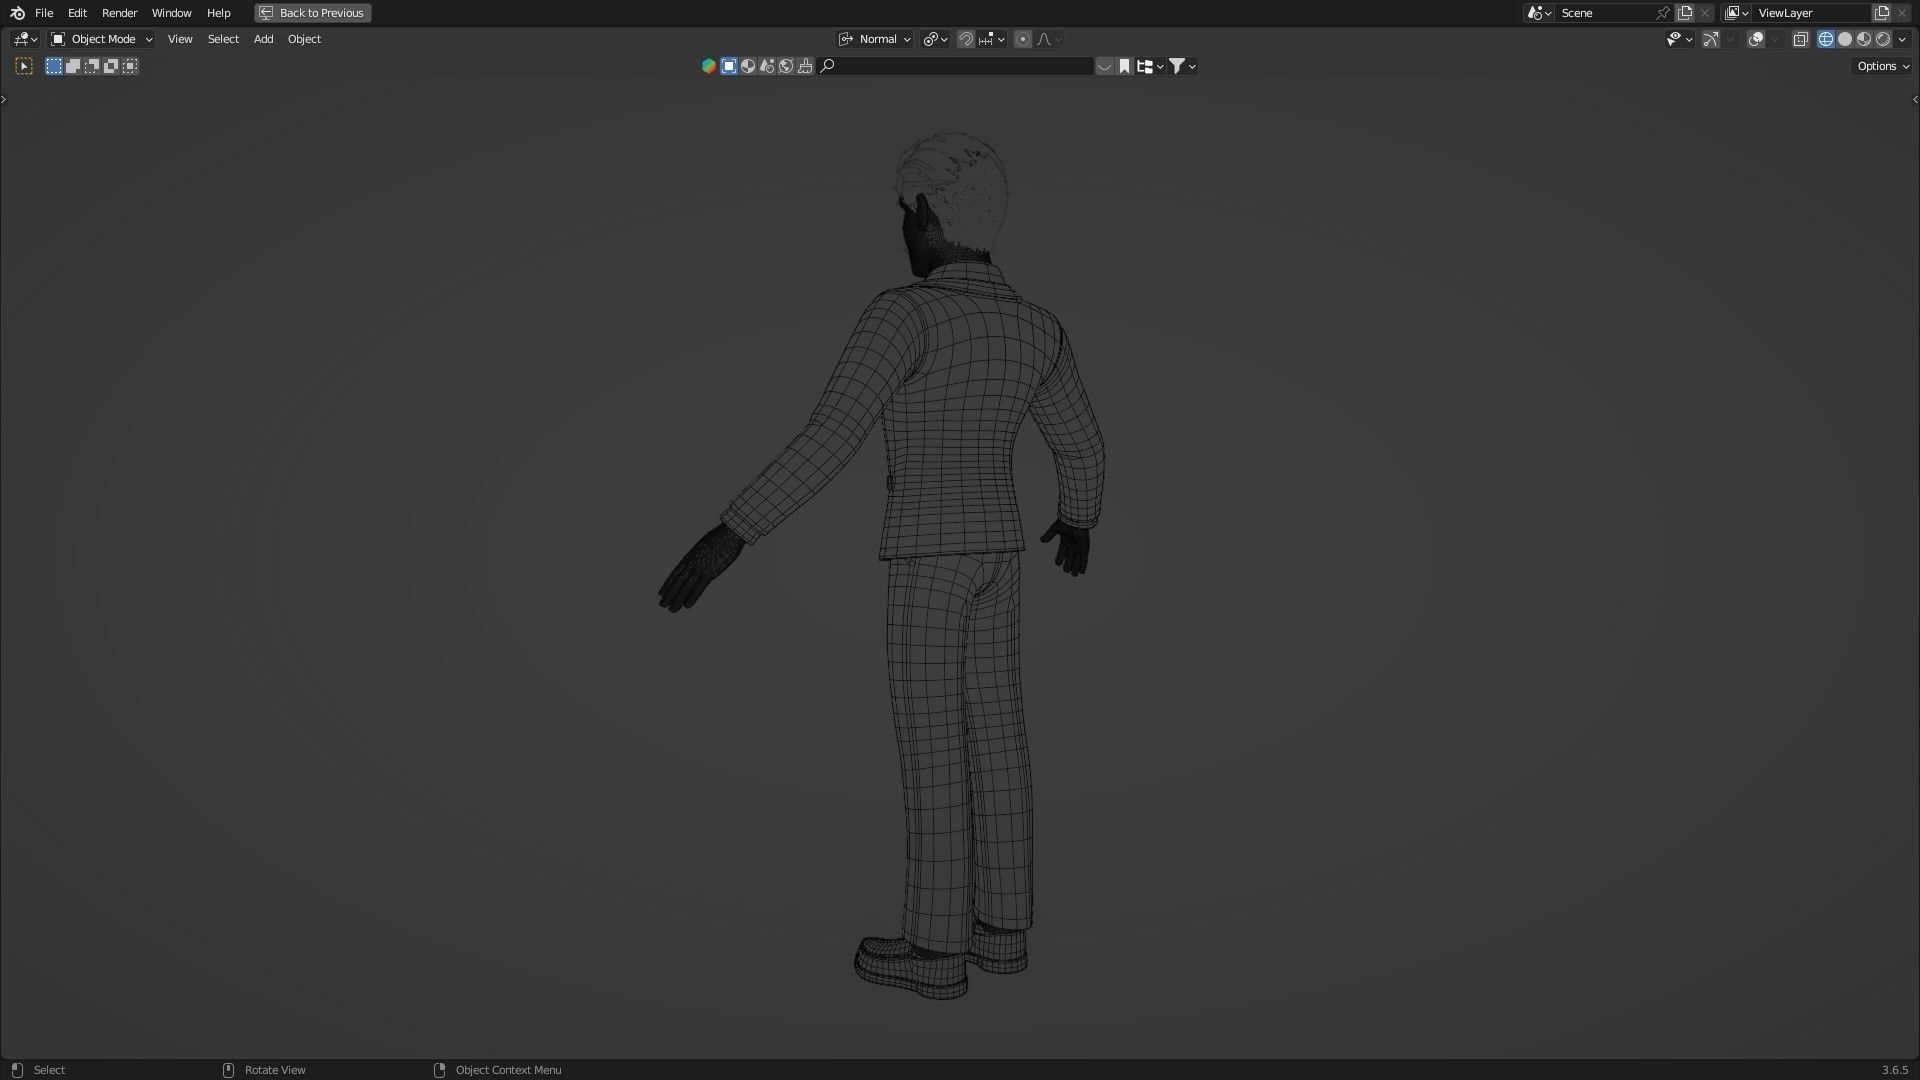Open the Window menu
Screen dimensions: 1920x1080
pyautogui.click(x=171, y=13)
